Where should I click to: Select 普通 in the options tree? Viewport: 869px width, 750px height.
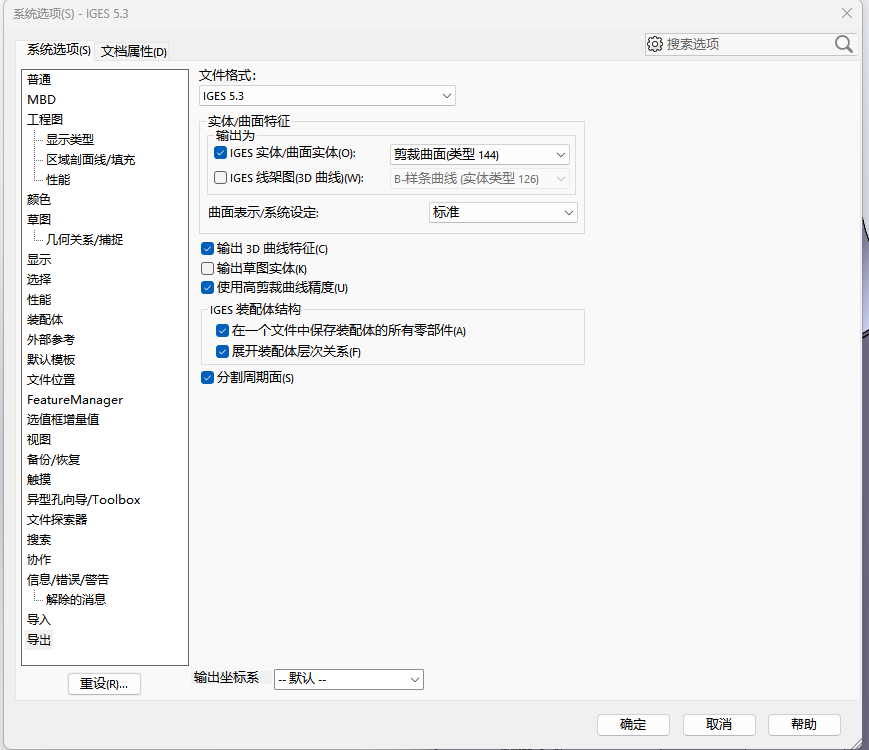[x=39, y=80]
